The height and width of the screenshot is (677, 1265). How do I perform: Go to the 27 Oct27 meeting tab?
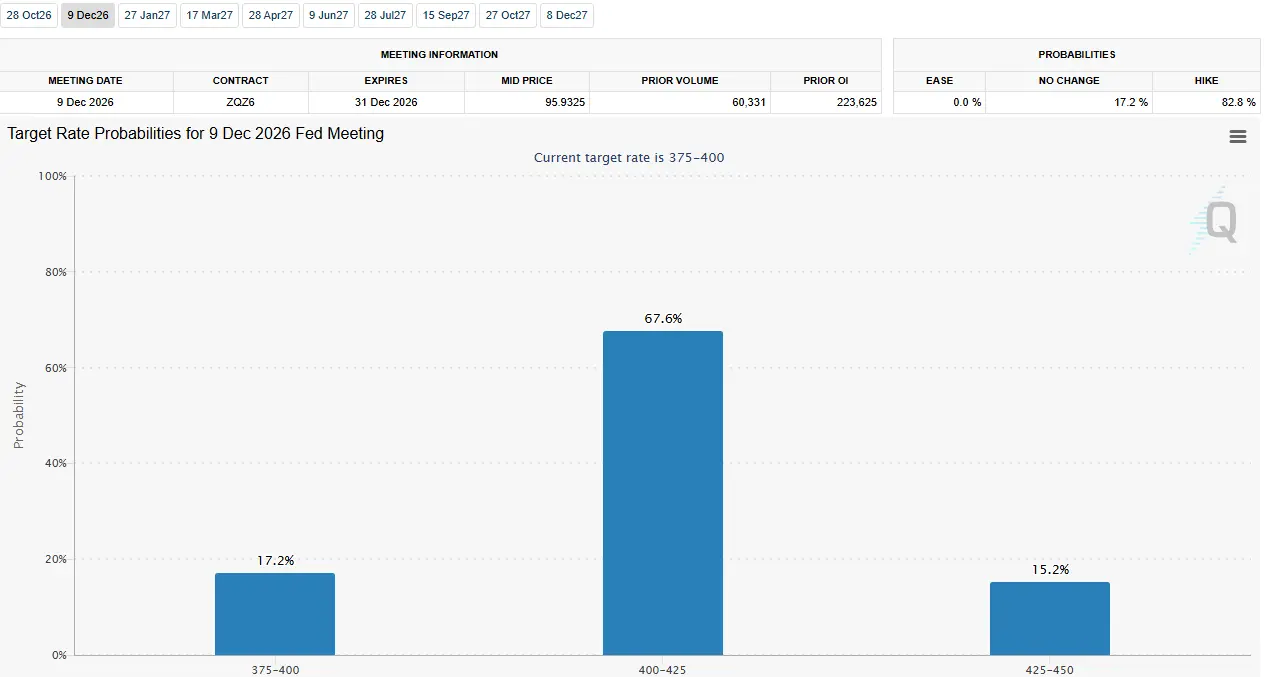pyautogui.click(x=508, y=15)
